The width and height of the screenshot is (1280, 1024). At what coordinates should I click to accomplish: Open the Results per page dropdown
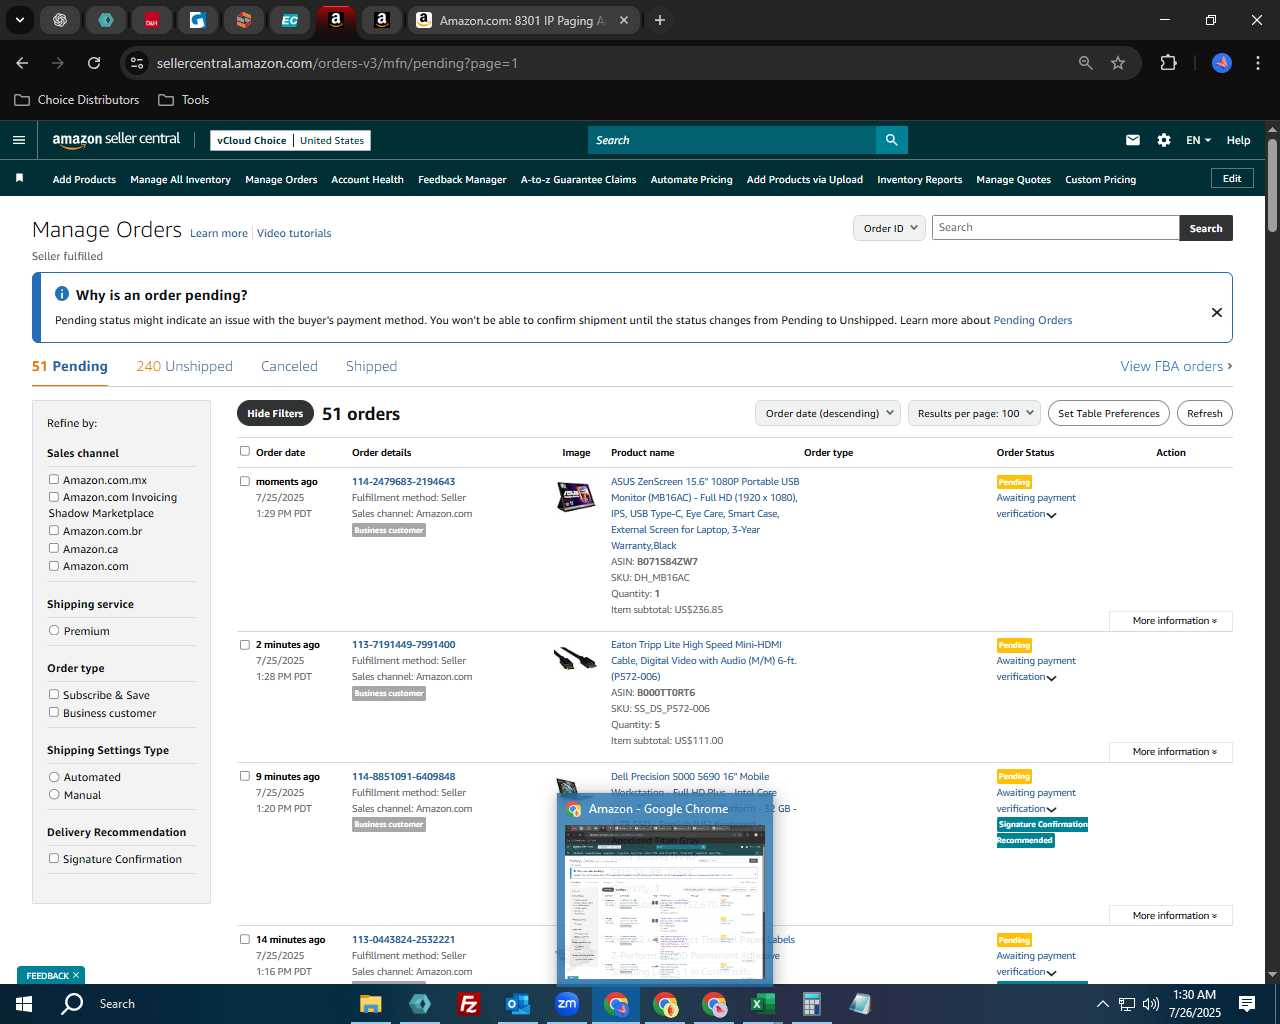975,413
